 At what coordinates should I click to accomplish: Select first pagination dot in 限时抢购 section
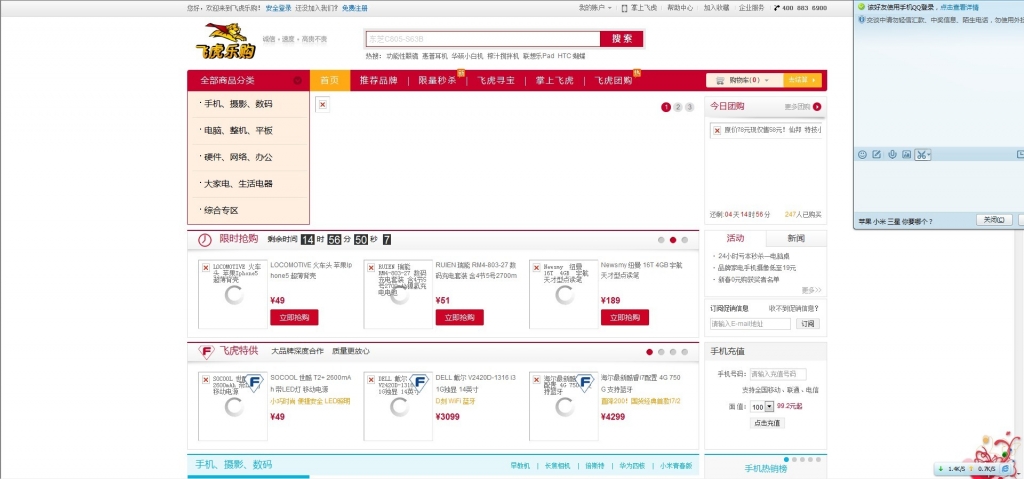[x=661, y=240]
